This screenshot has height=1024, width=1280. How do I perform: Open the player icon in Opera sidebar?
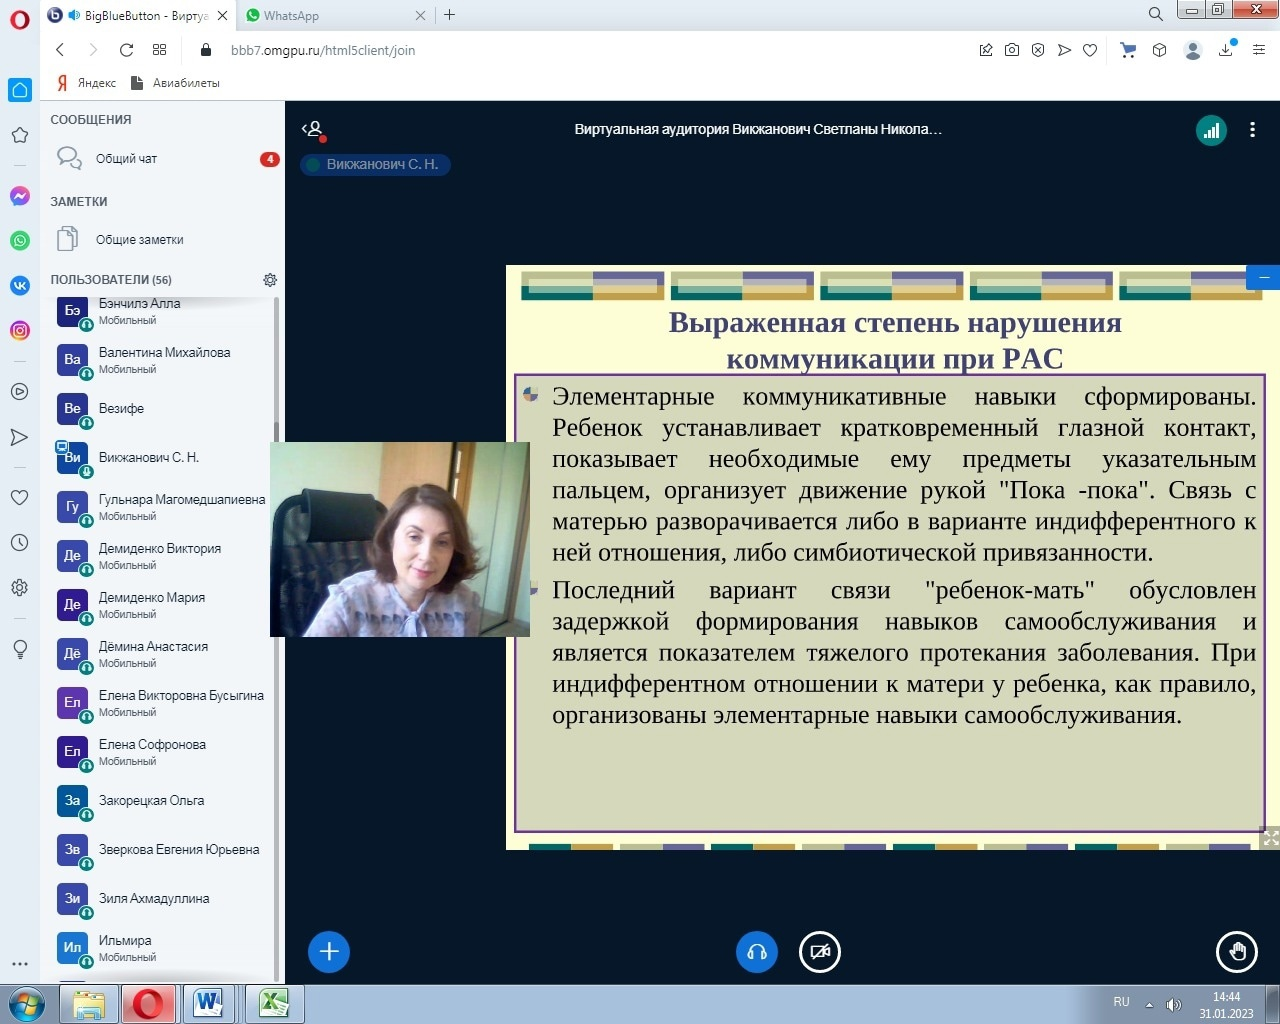(19, 391)
